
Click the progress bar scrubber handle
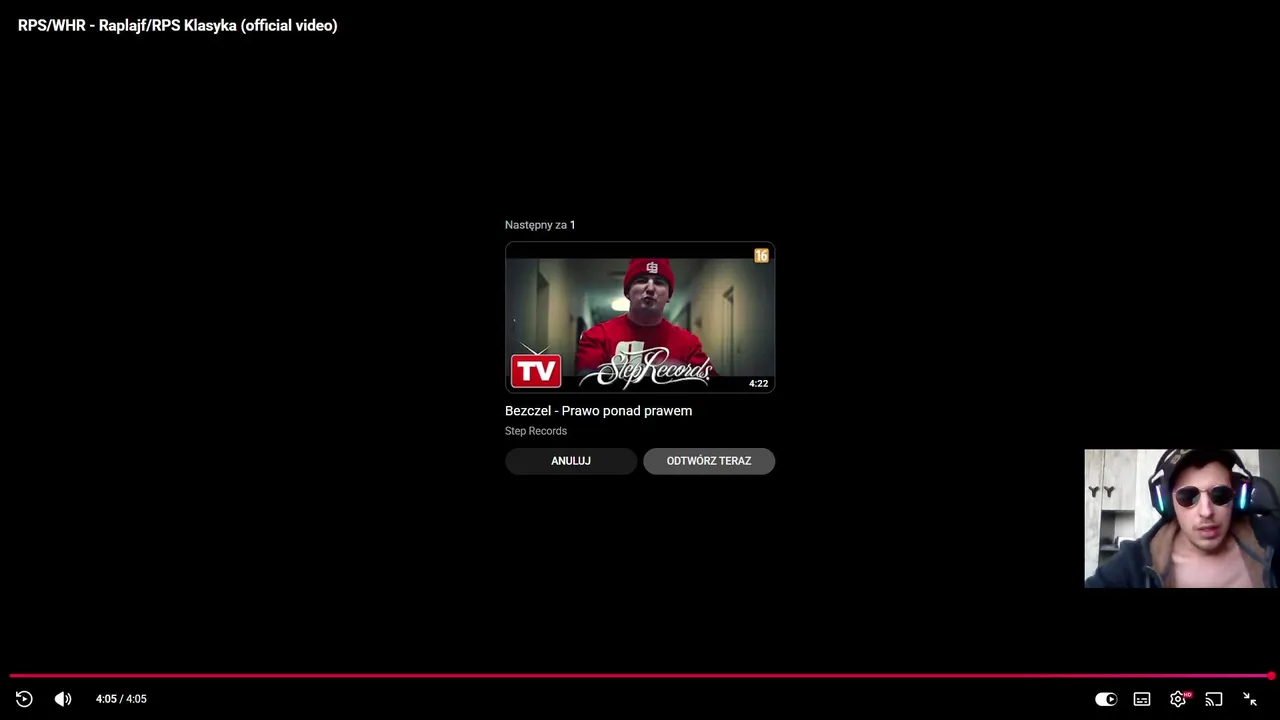click(x=1271, y=676)
